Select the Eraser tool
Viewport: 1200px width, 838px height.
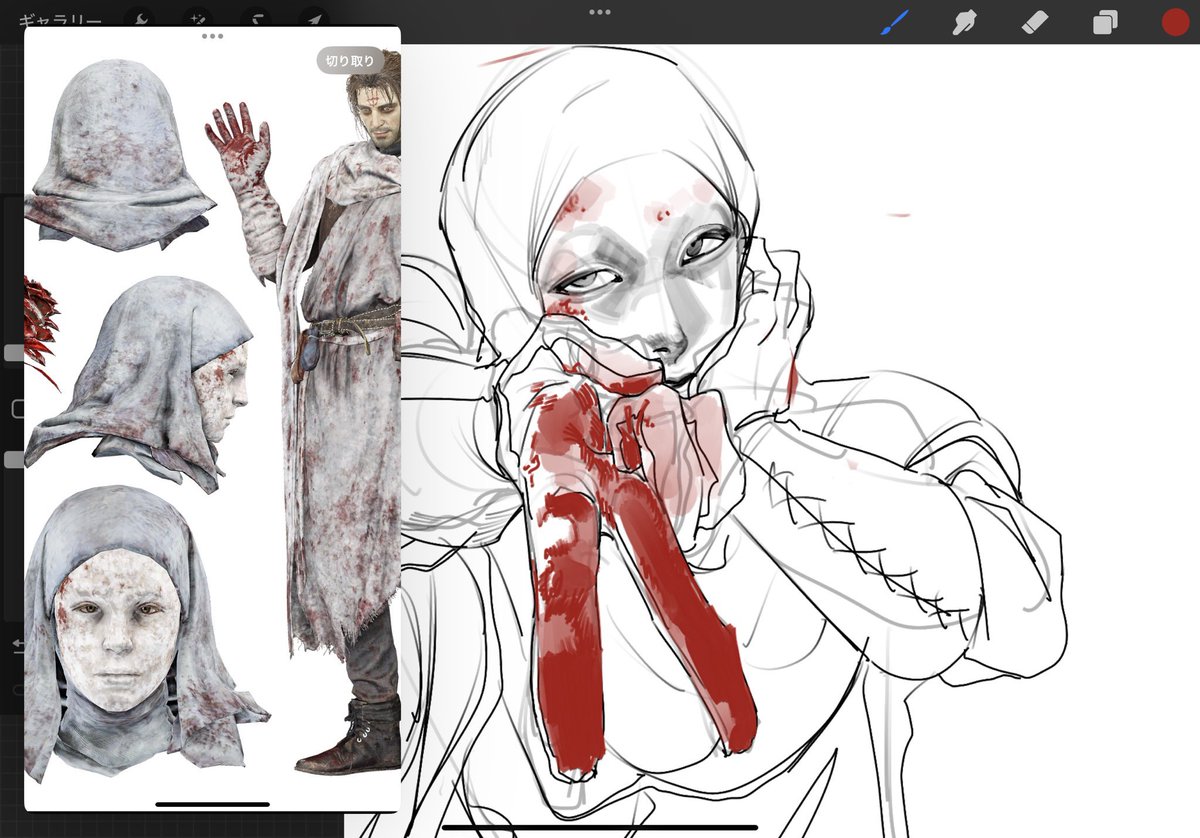pyautogui.click(x=1035, y=22)
